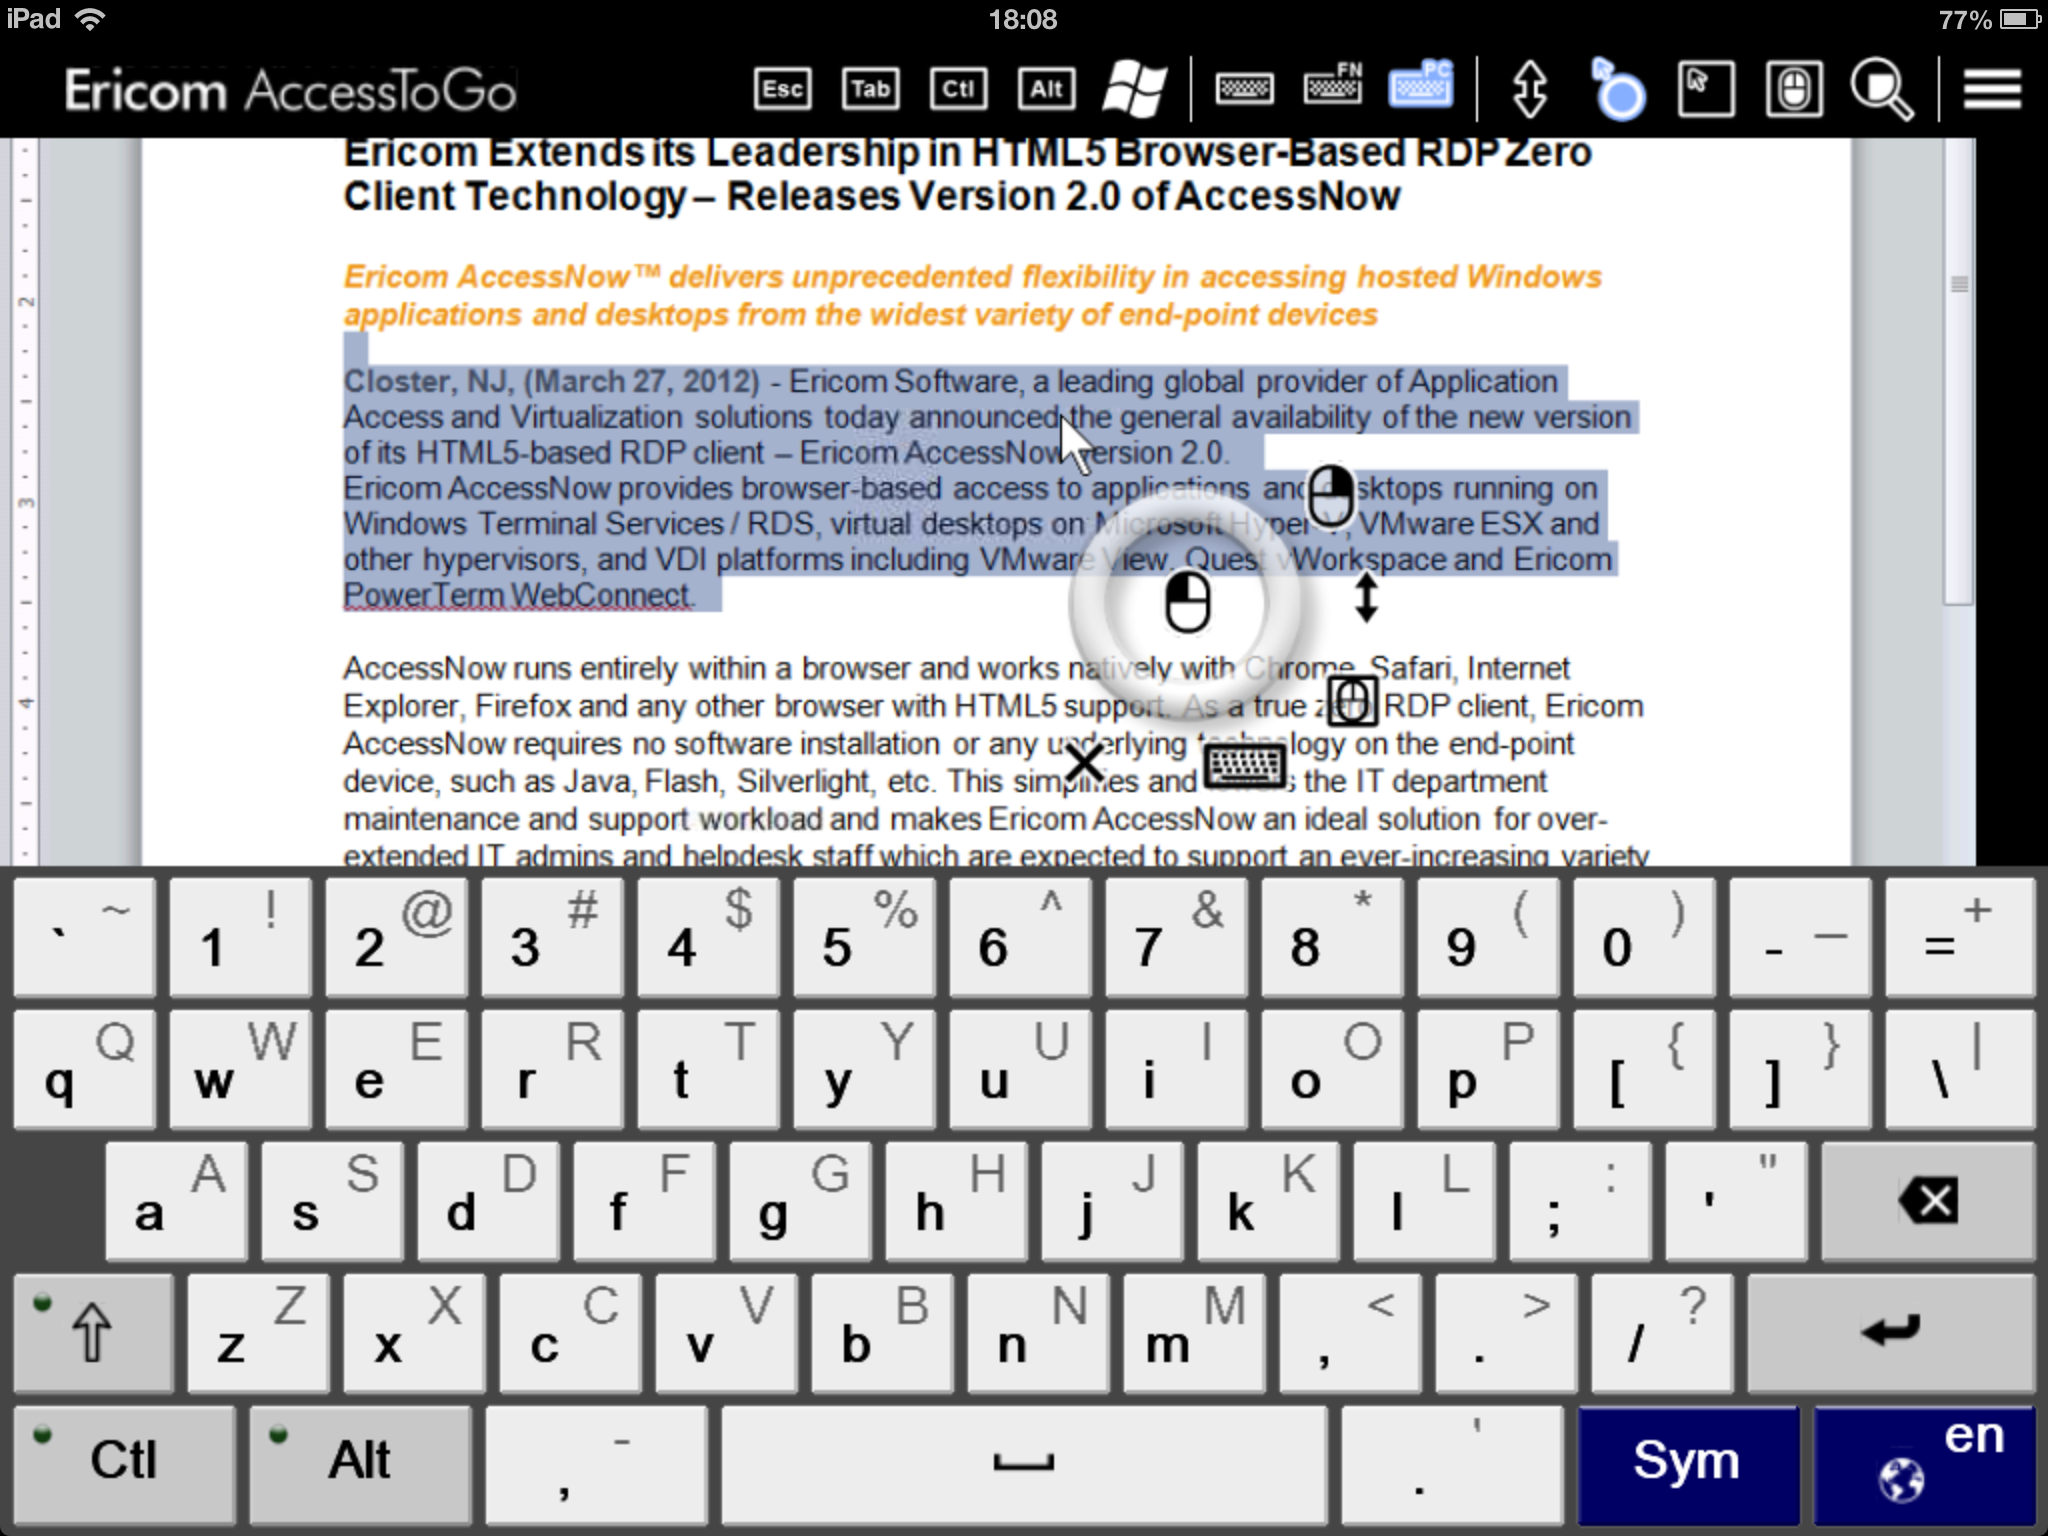Pick the boxed mouse icon in the radial menu
2048x1536 pixels.
(1352, 701)
